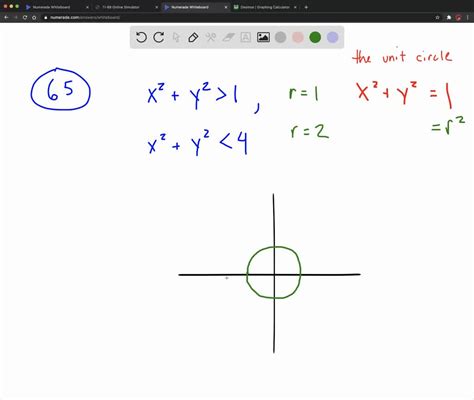This screenshot has width=474, height=400.
Task: Click the undo arrow in whiteboard toolbar
Action: click(141, 37)
